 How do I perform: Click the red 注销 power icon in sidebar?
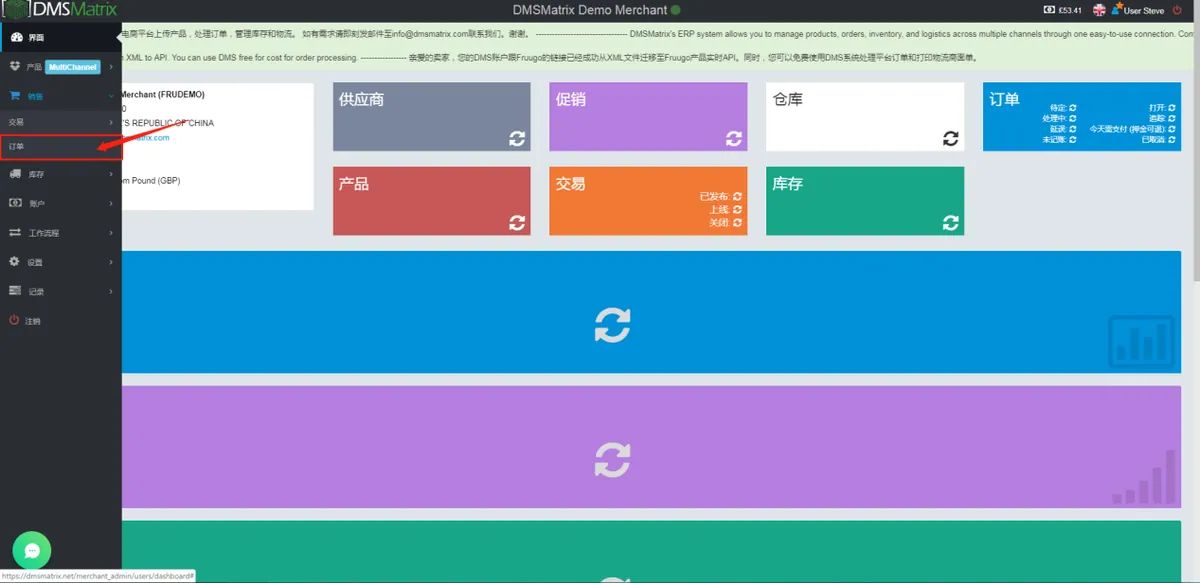[15, 321]
